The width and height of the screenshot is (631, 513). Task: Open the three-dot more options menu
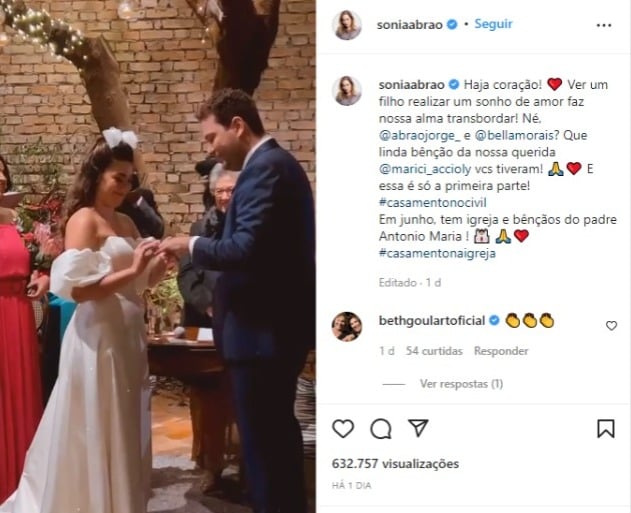(603, 23)
